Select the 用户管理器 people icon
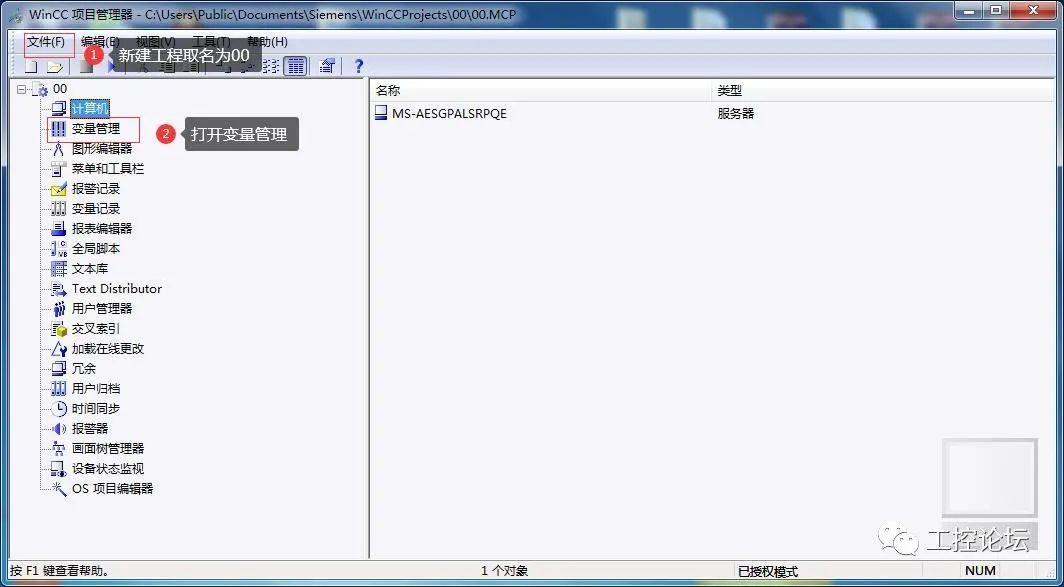Viewport: 1064px width, 587px height. click(60, 309)
